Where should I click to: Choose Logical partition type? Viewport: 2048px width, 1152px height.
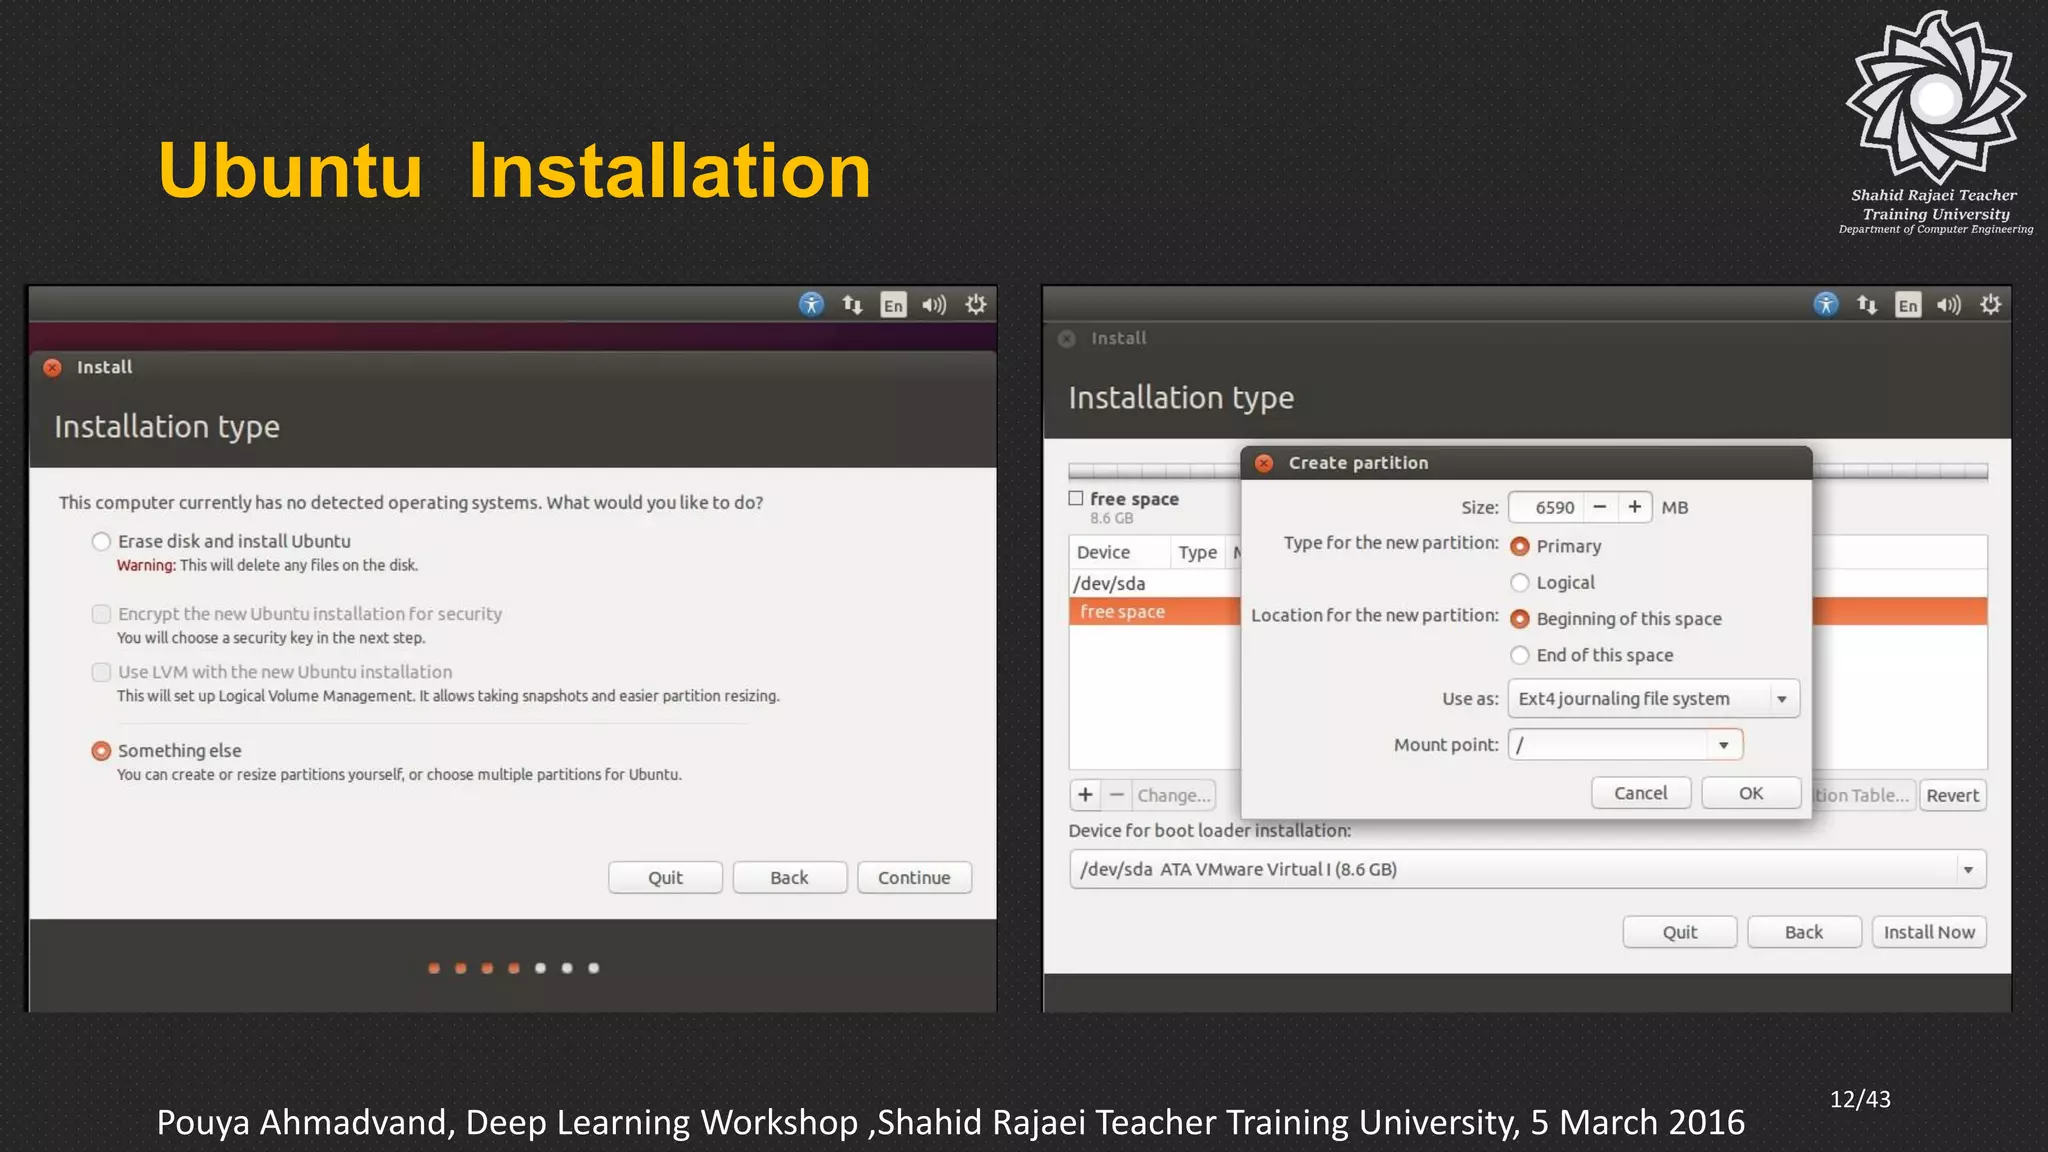[1520, 582]
